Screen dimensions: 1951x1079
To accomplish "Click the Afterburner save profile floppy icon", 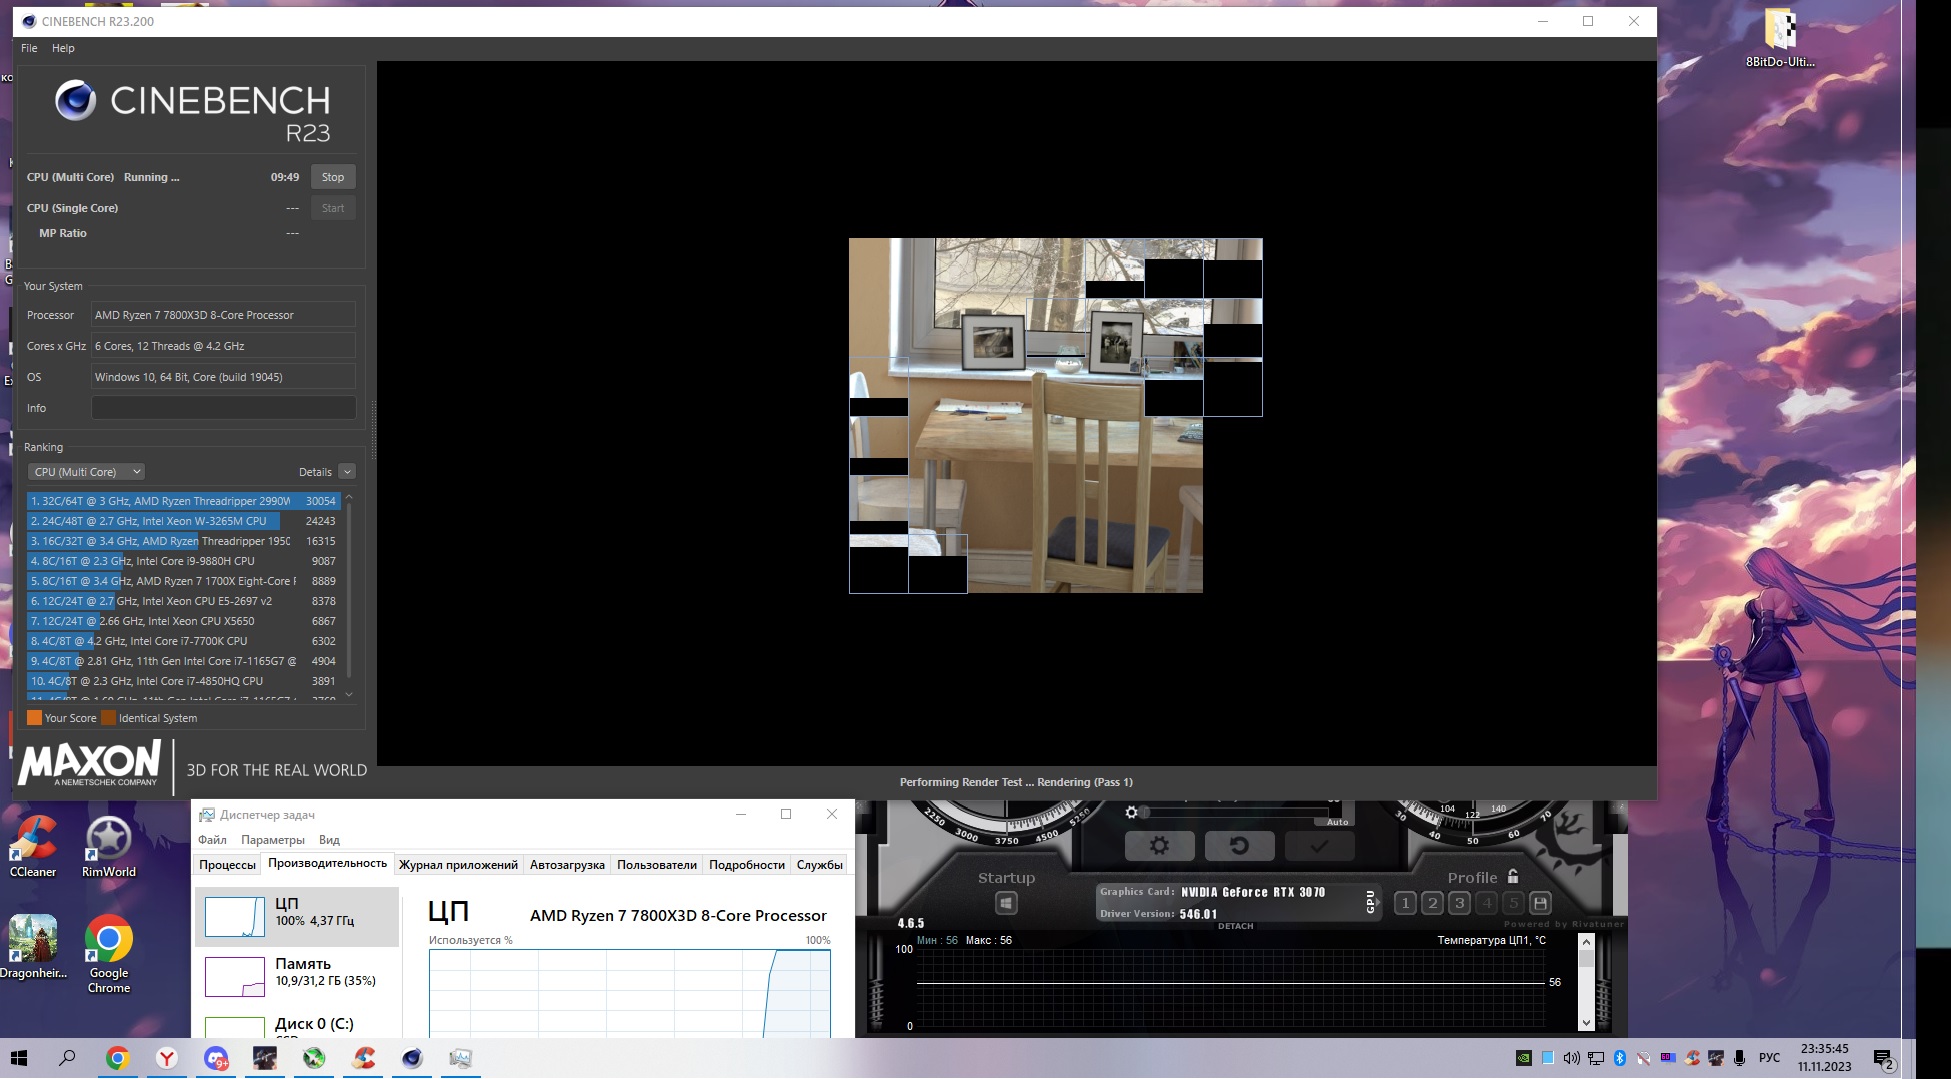I will pyautogui.click(x=1540, y=903).
